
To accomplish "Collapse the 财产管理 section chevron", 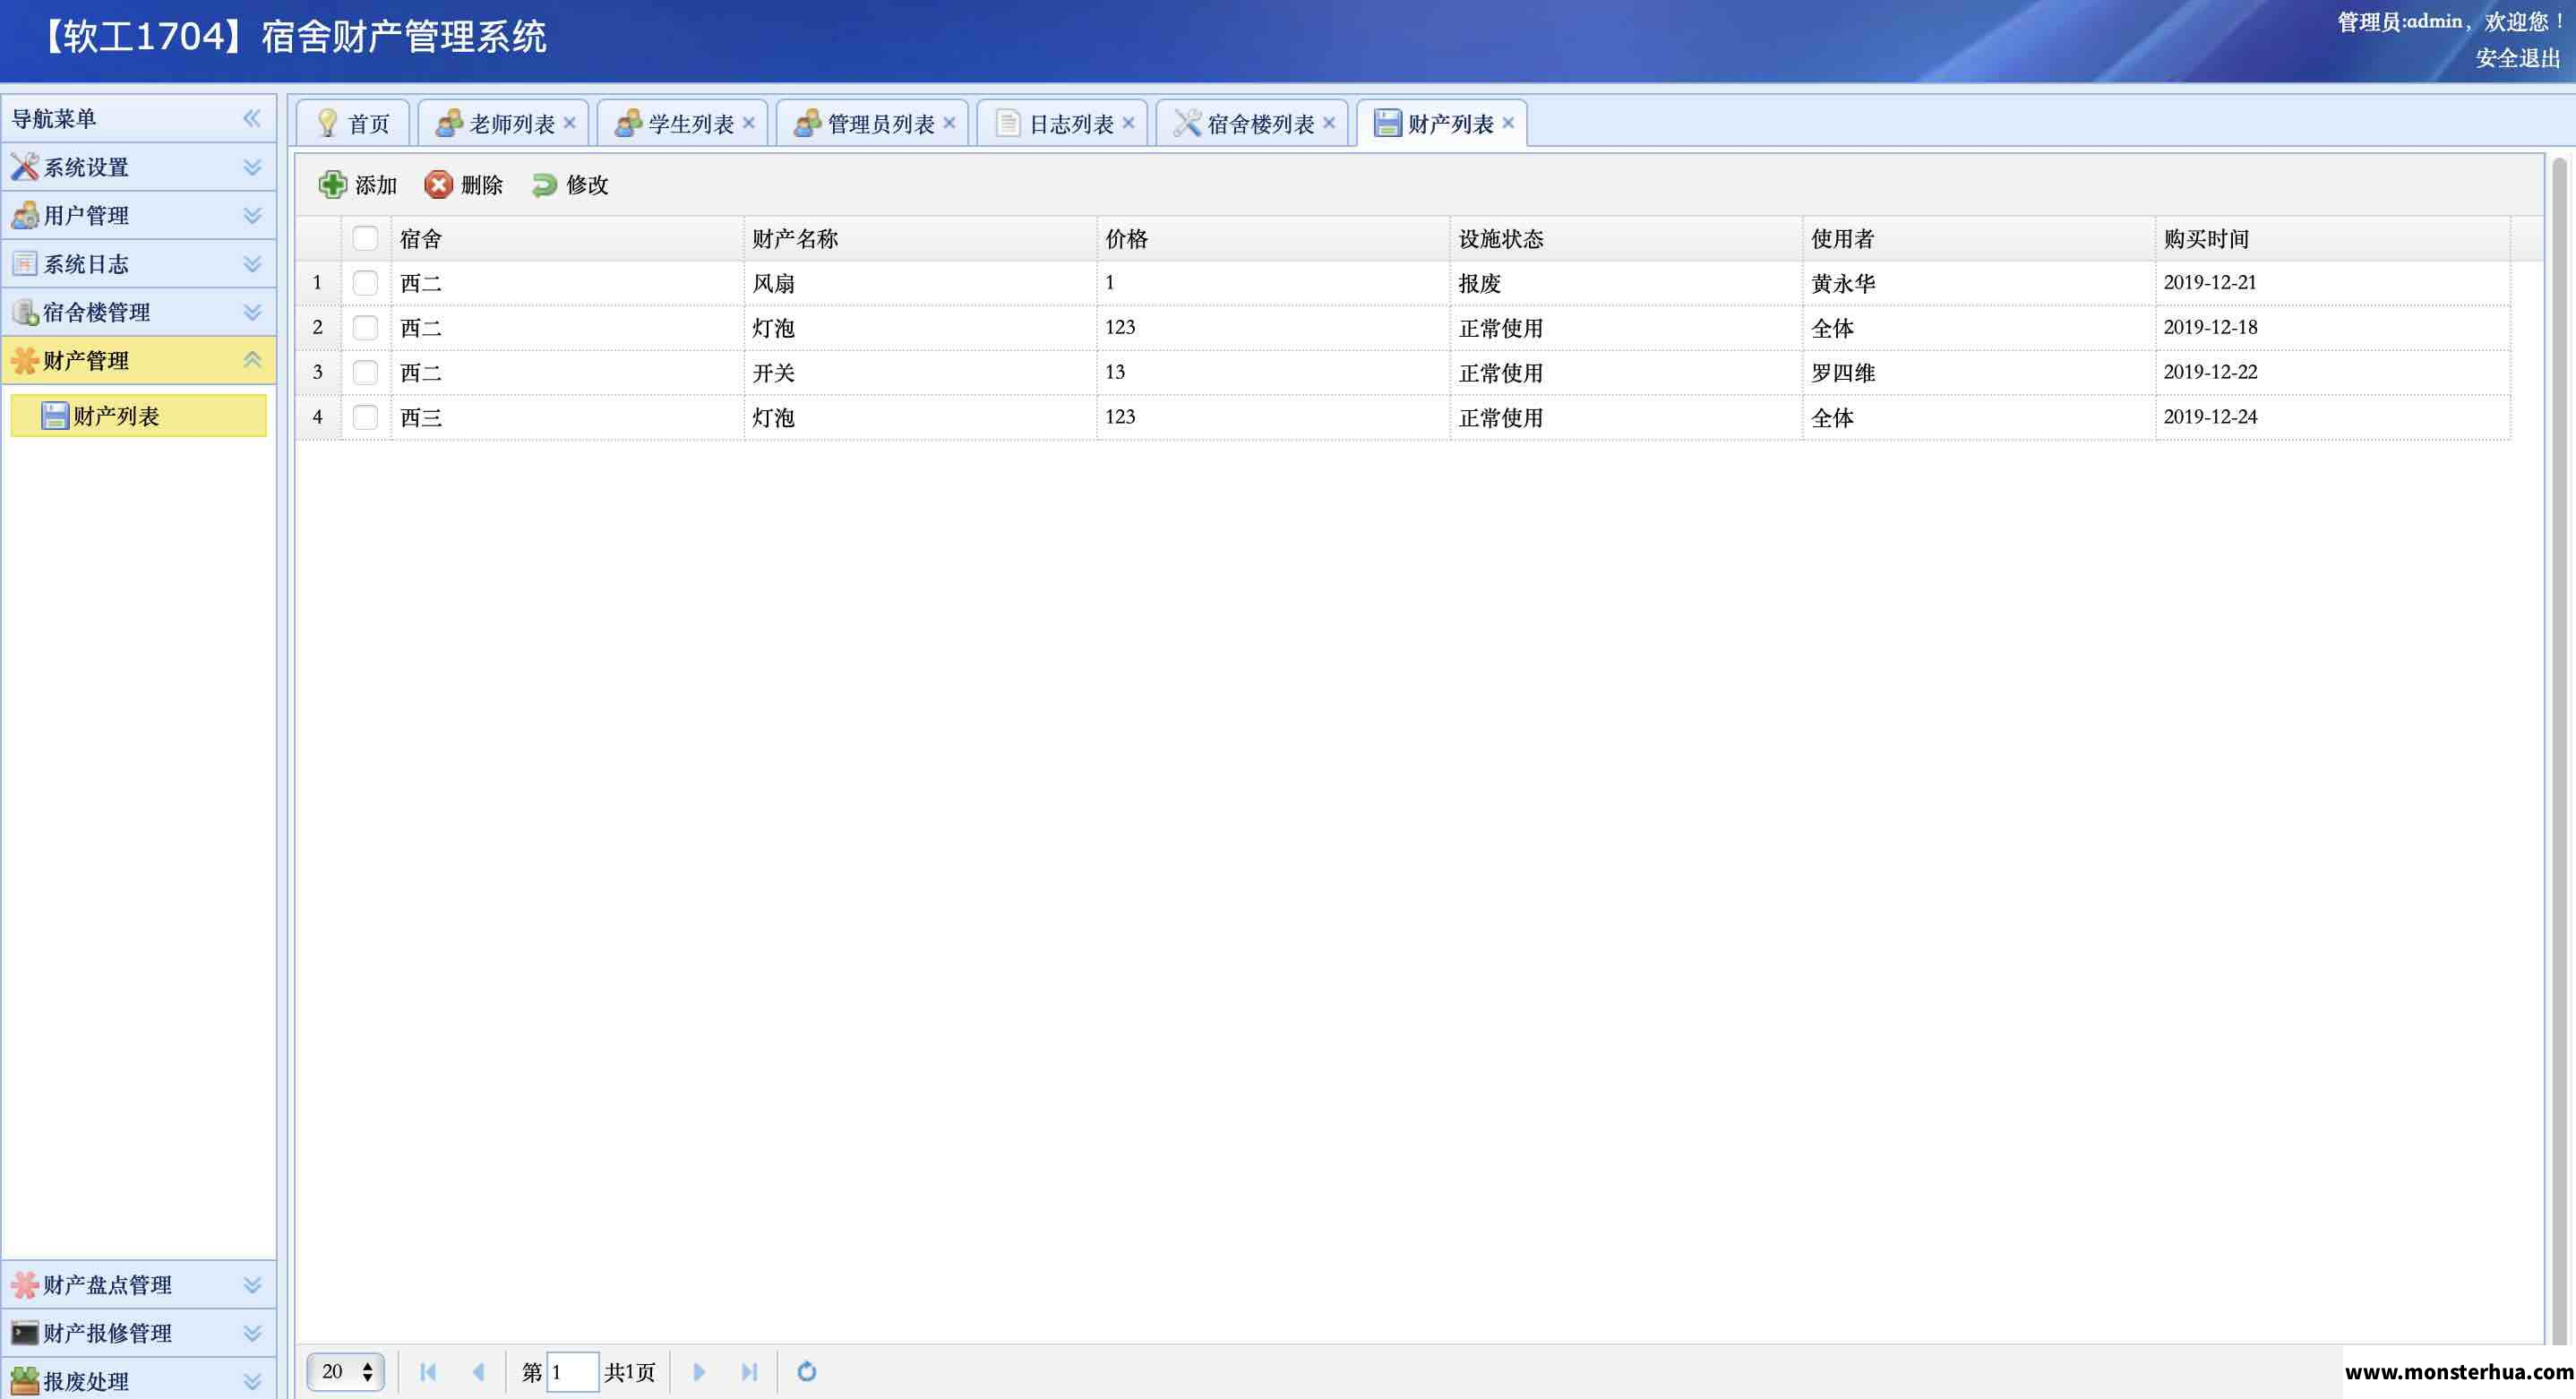I will [252, 360].
